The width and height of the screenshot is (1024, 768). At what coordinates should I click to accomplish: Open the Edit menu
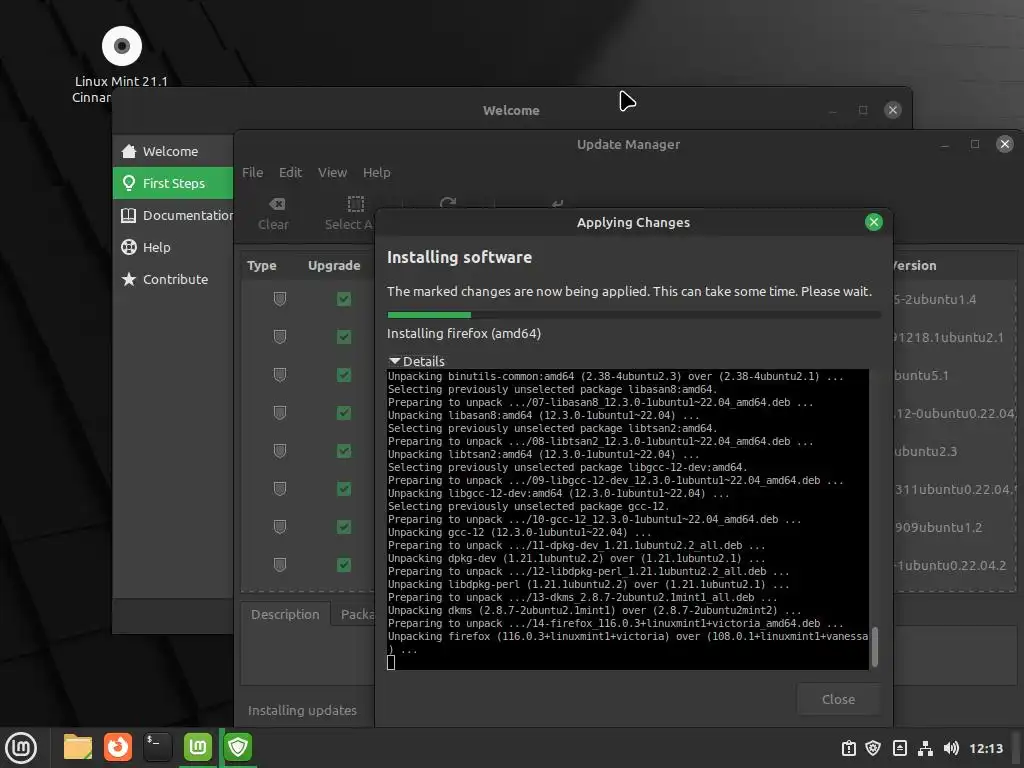pos(290,172)
